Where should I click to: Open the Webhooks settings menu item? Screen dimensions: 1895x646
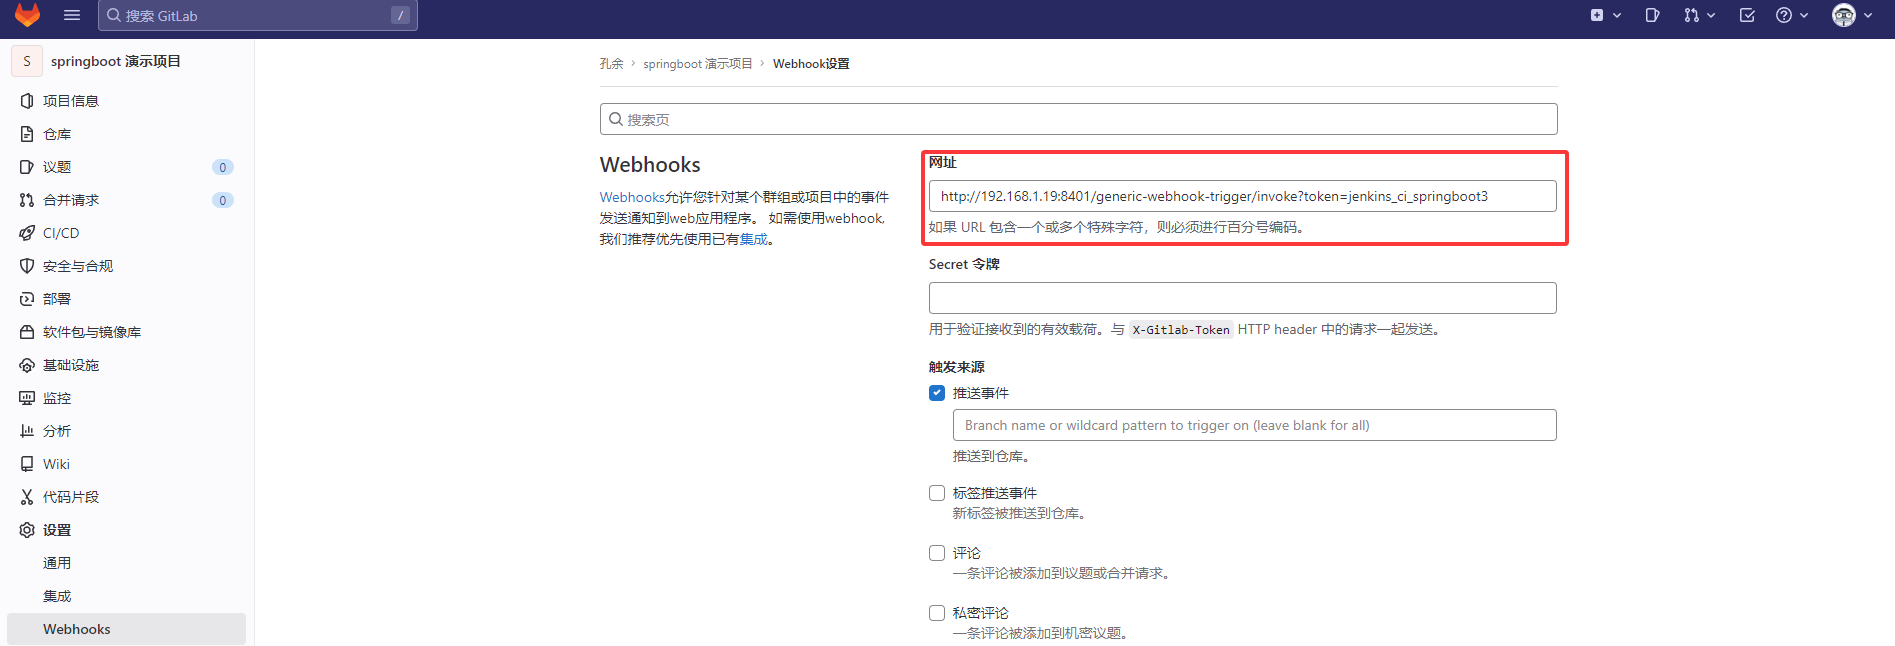77,629
